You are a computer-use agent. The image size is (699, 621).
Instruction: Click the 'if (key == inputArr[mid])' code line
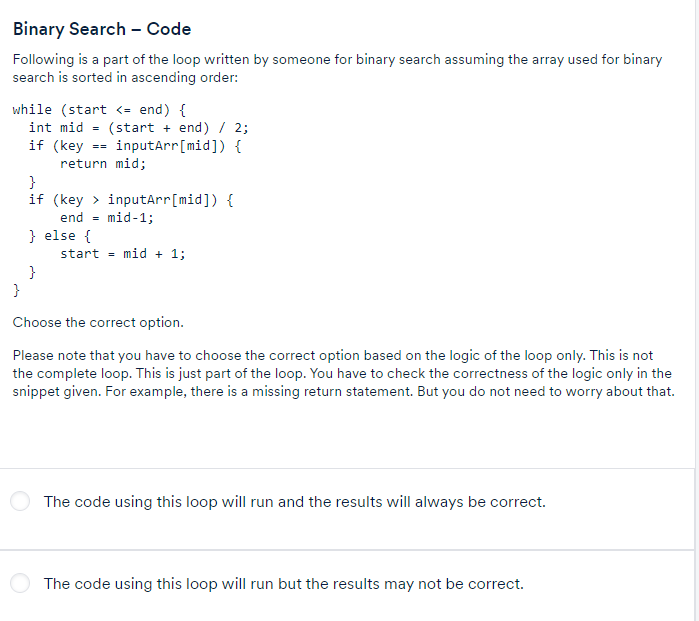click(135, 146)
